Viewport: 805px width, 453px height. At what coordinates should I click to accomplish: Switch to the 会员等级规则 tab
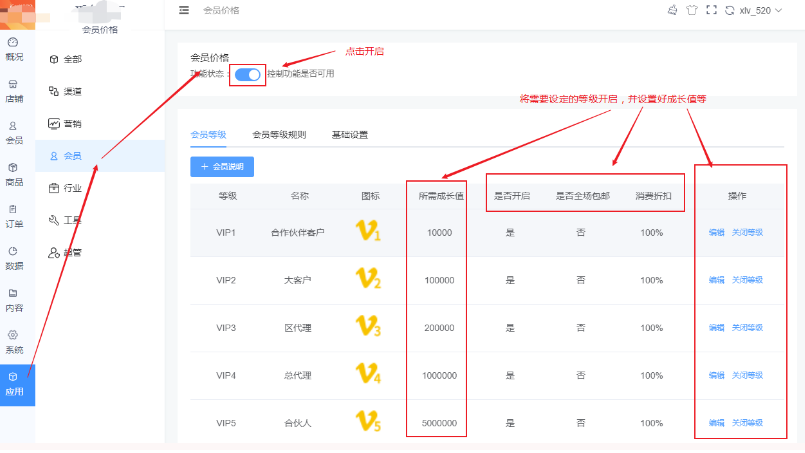coord(279,134)
